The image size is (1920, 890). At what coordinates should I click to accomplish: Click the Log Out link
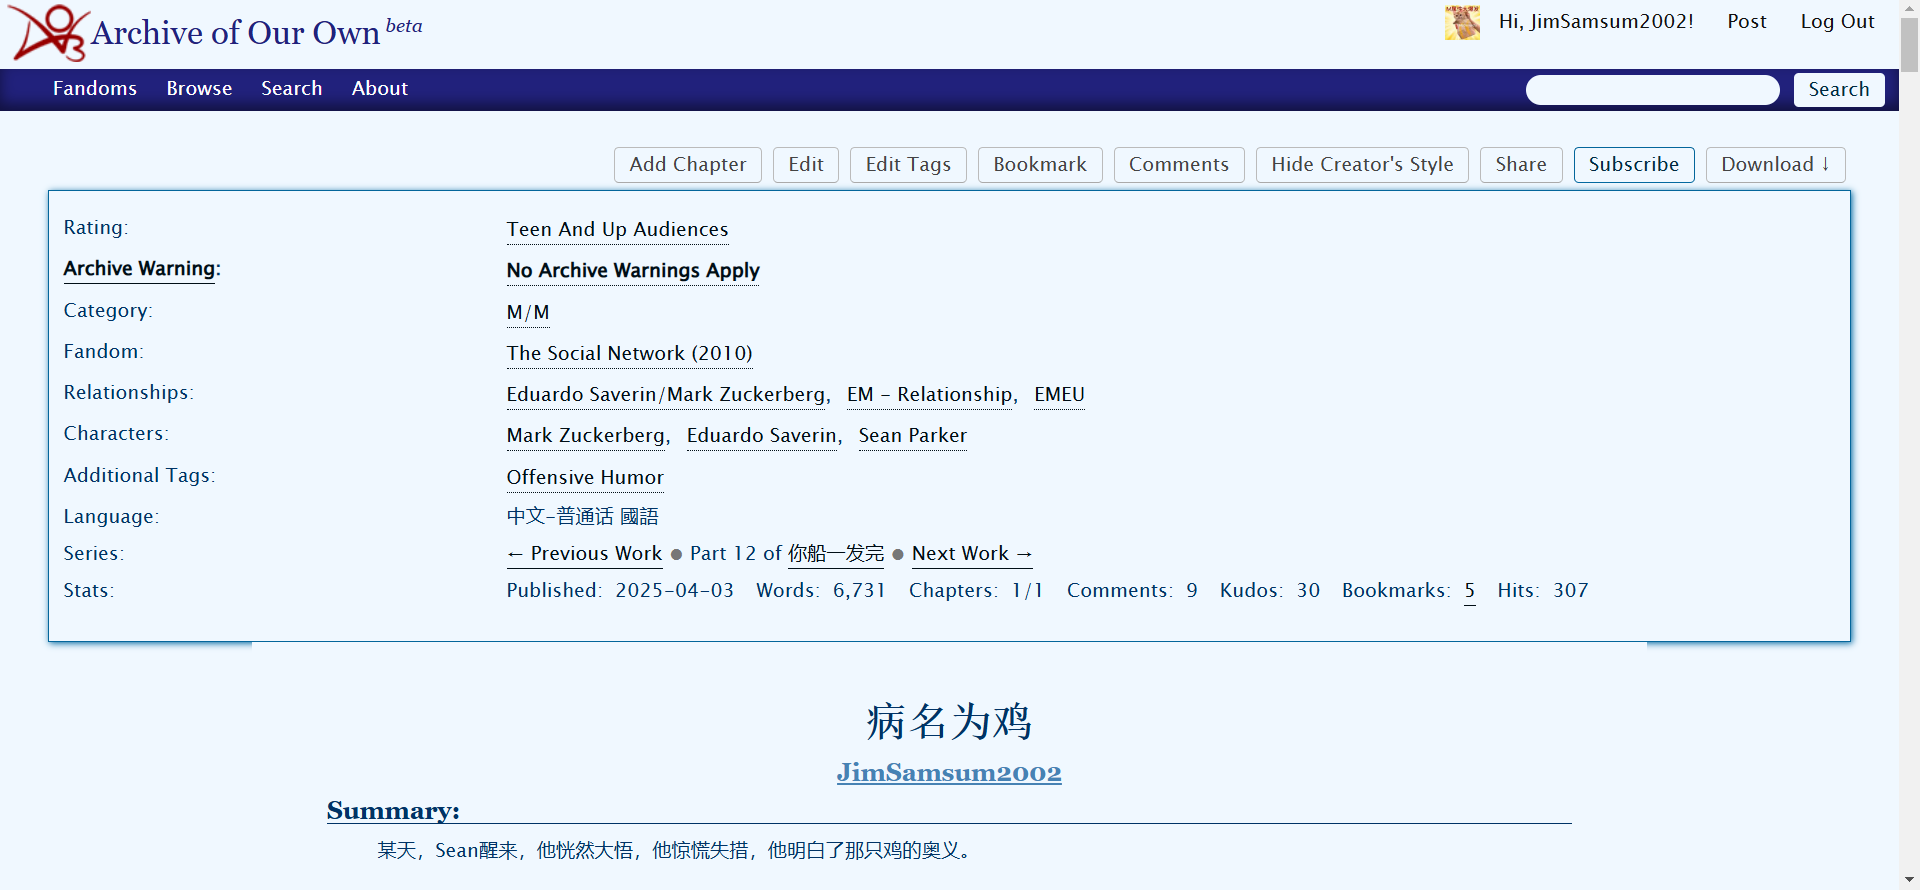click(1837, 22)
